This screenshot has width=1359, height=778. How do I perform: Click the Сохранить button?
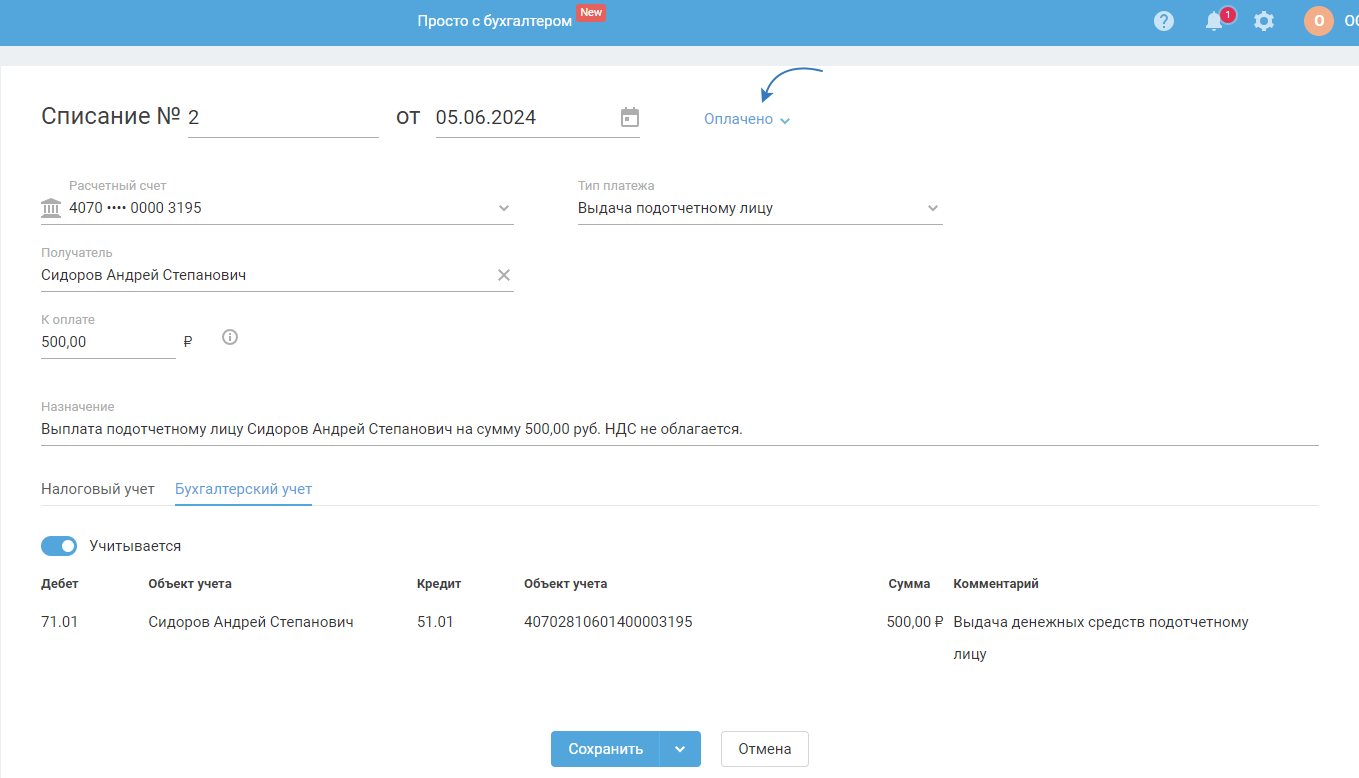pyautogui.click(x=605, y=749)
